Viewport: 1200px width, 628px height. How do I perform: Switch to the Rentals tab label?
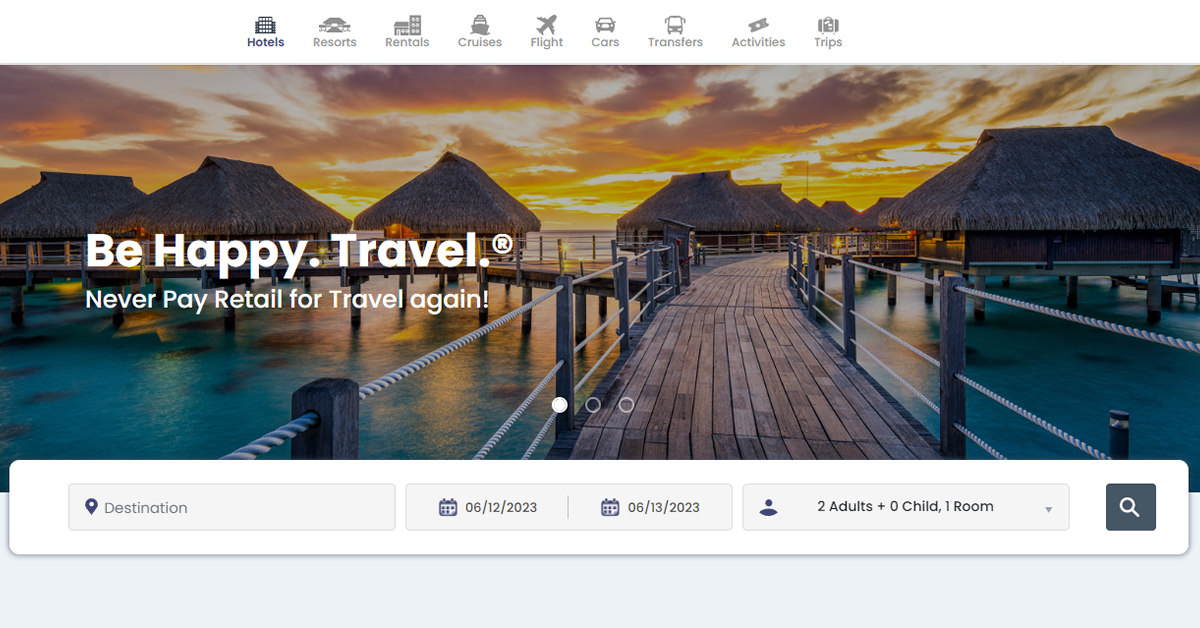point(407,43)
